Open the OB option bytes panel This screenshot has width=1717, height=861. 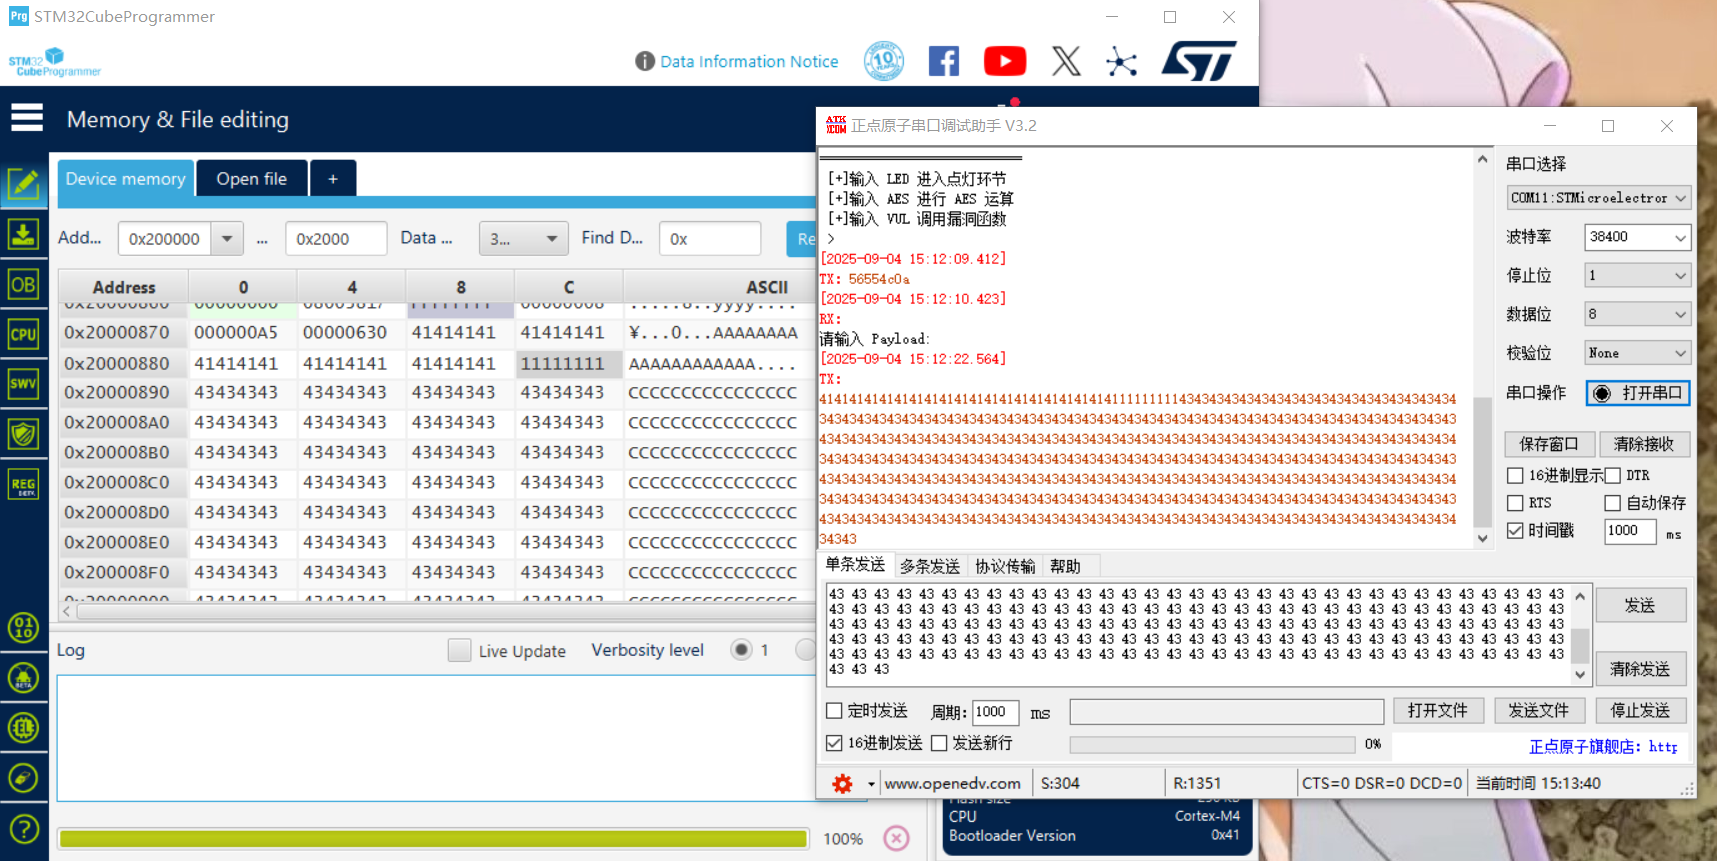coord(23,285)
